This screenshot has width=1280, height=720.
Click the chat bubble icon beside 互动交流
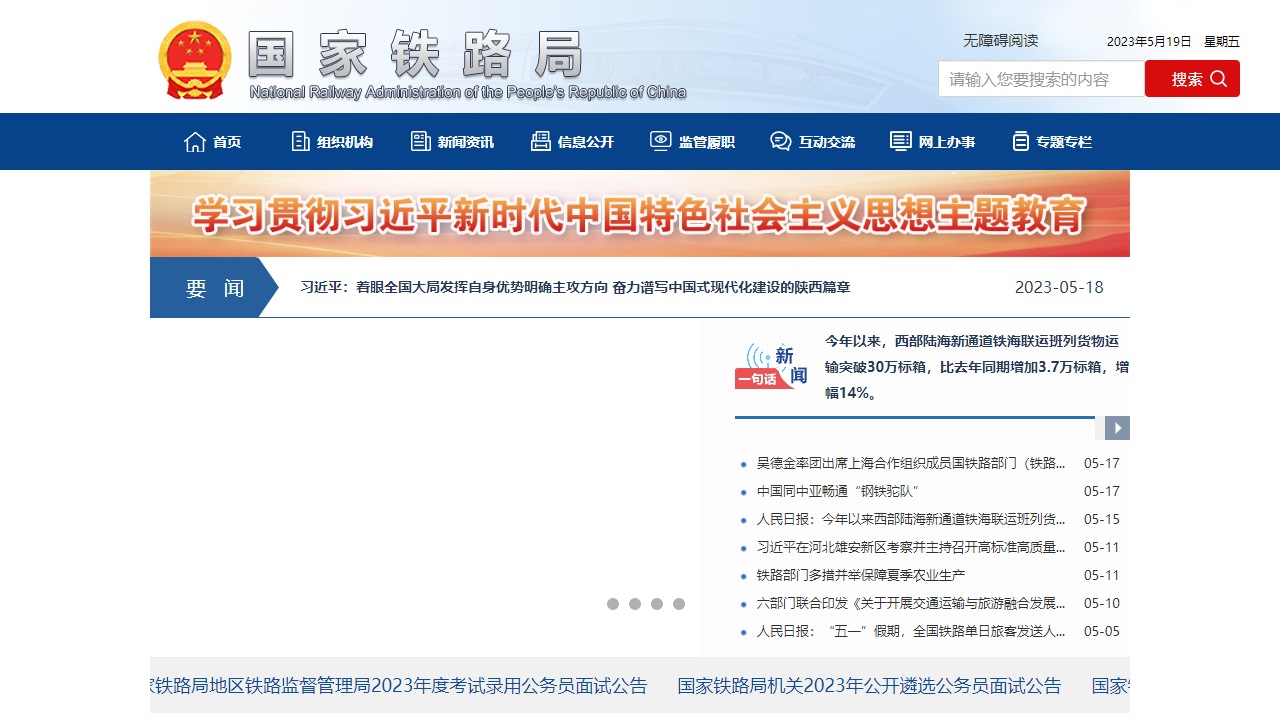[x=781, y=141]
